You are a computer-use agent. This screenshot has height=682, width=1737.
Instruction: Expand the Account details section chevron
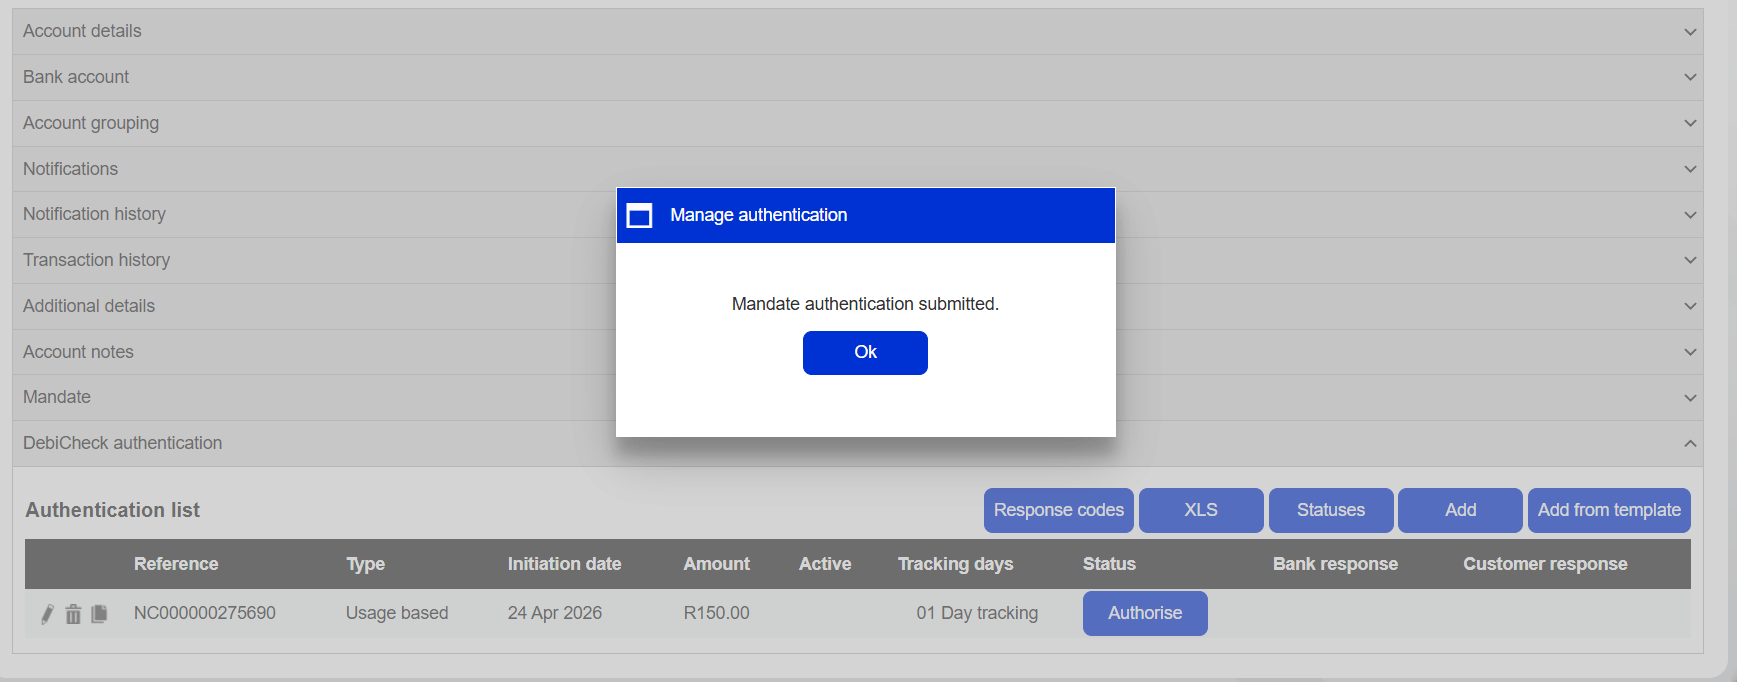[x=1690, y=32]
